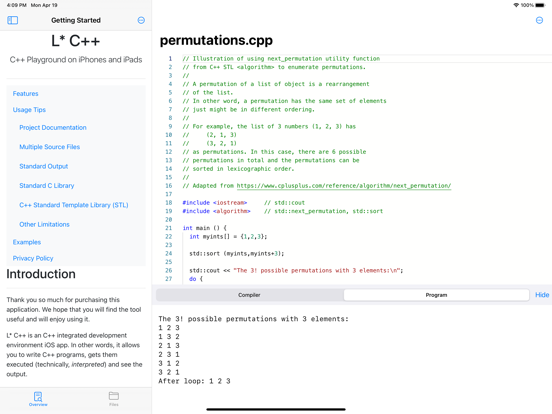Open C++ Standard Template Library (STL) link

point(74,205)
